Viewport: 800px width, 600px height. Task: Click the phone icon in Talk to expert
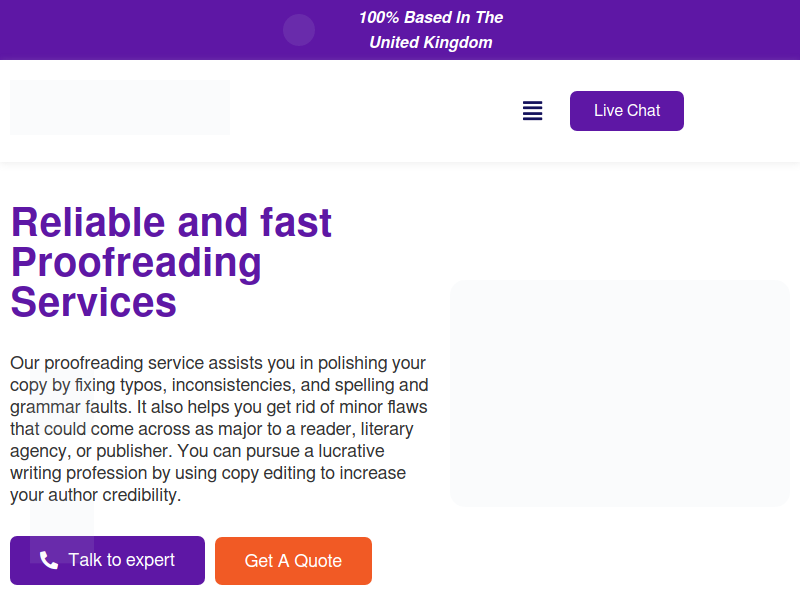point(49,560)
